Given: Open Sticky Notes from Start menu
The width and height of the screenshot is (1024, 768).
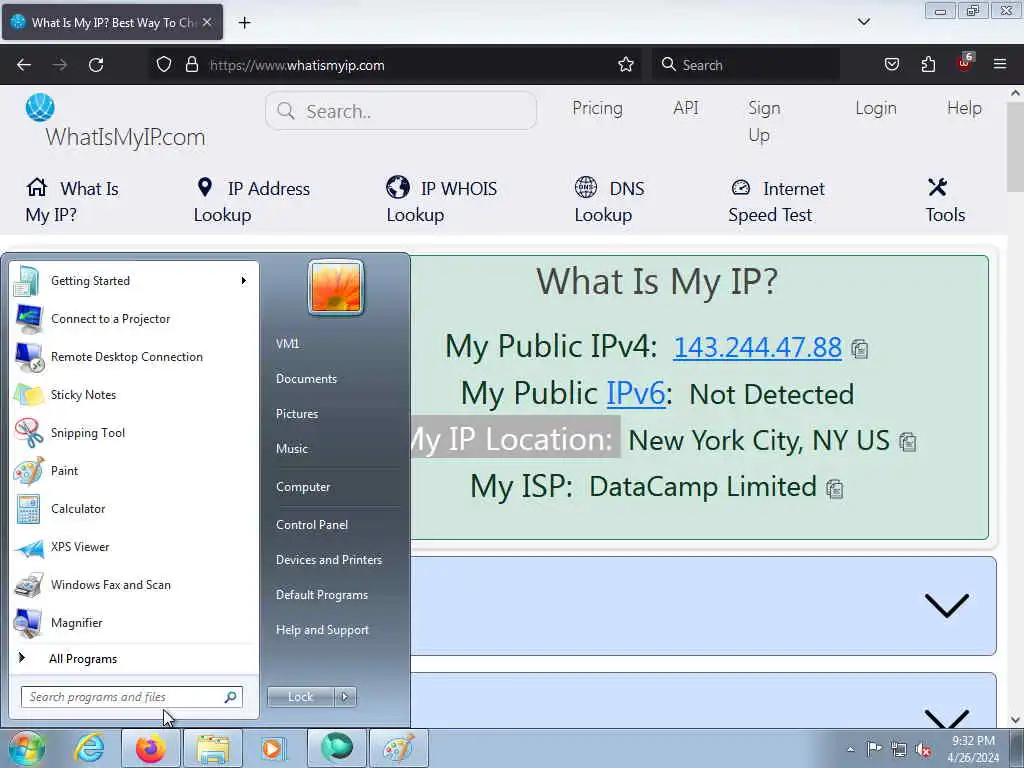Looking at the screenshot, I should coord(134,394).
